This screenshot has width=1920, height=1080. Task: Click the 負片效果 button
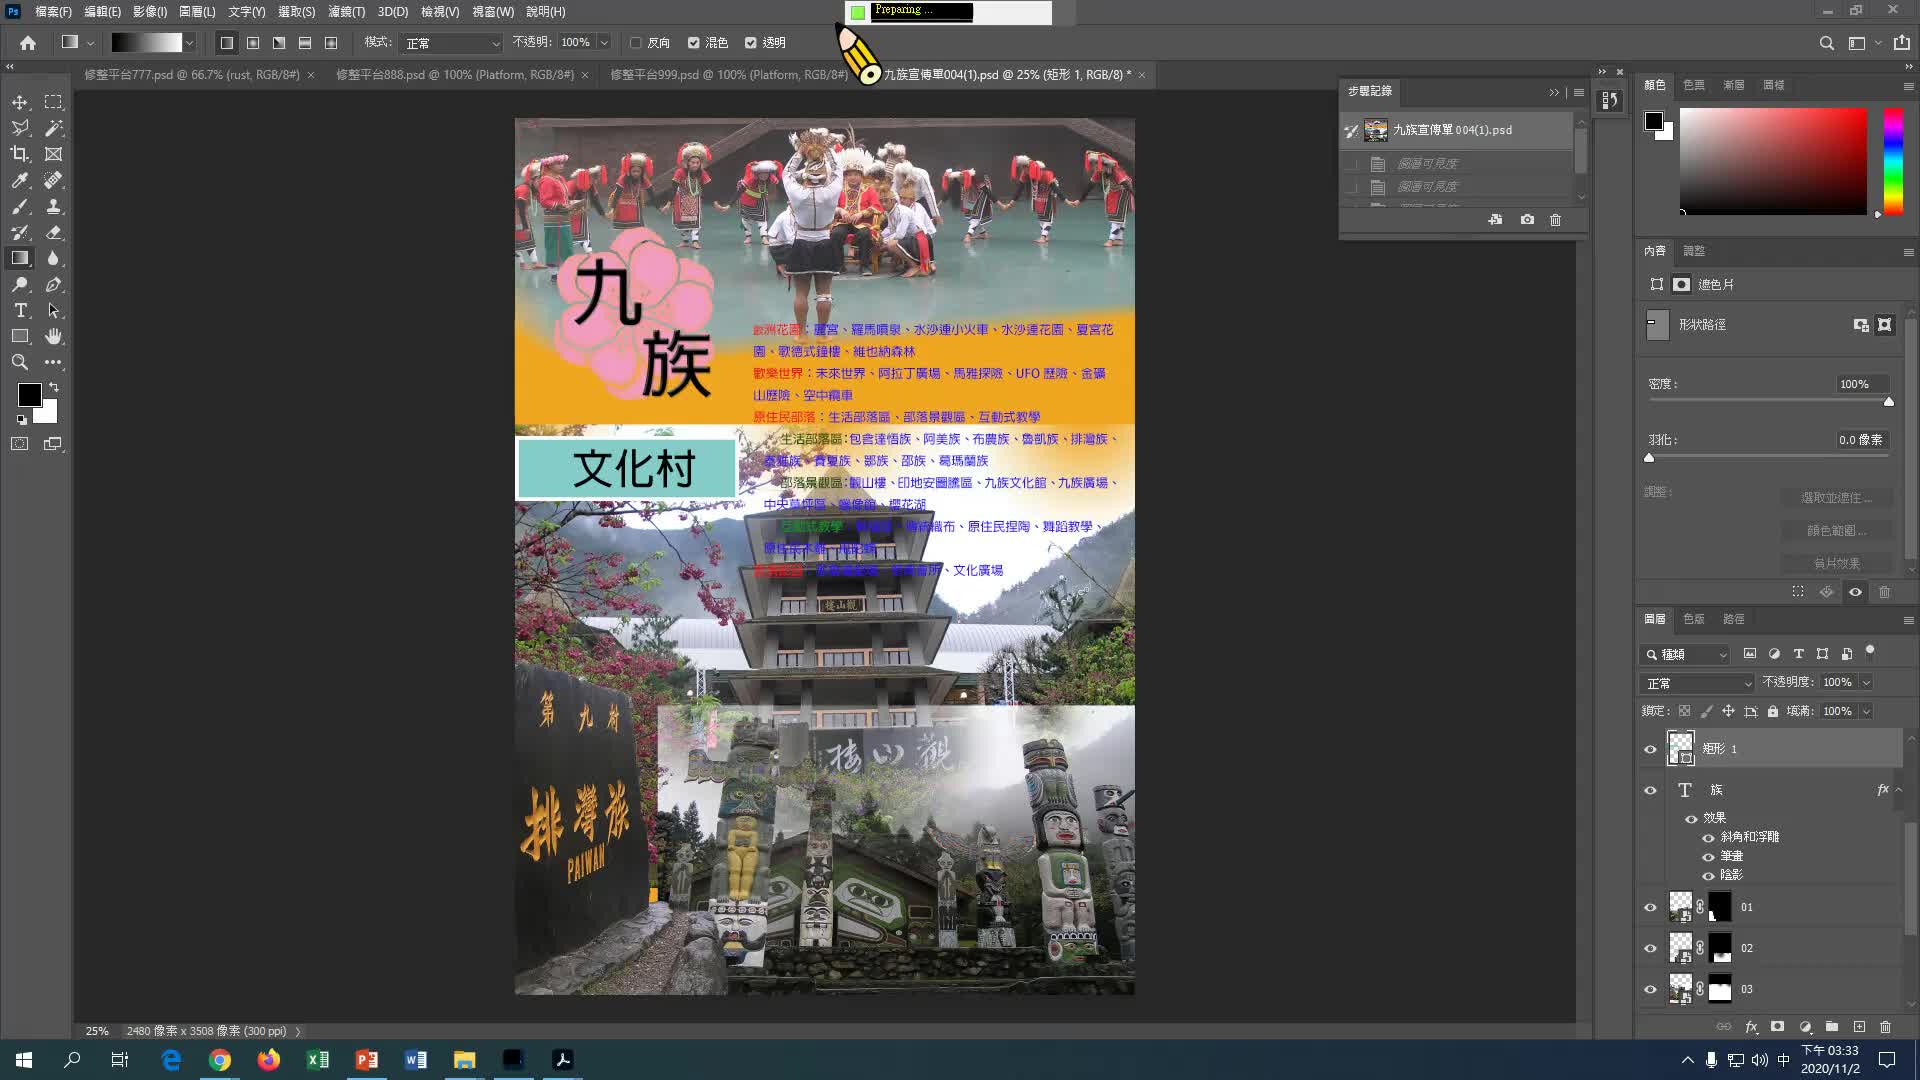click(x=1836, y=564)
